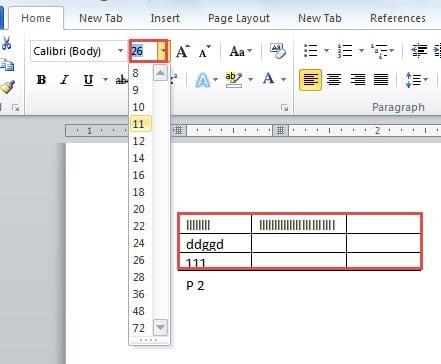This screenshot has width=441, height=364.
Task: Toggle Underline formatting
Action: pyautogui.click(x=88, y=80)
